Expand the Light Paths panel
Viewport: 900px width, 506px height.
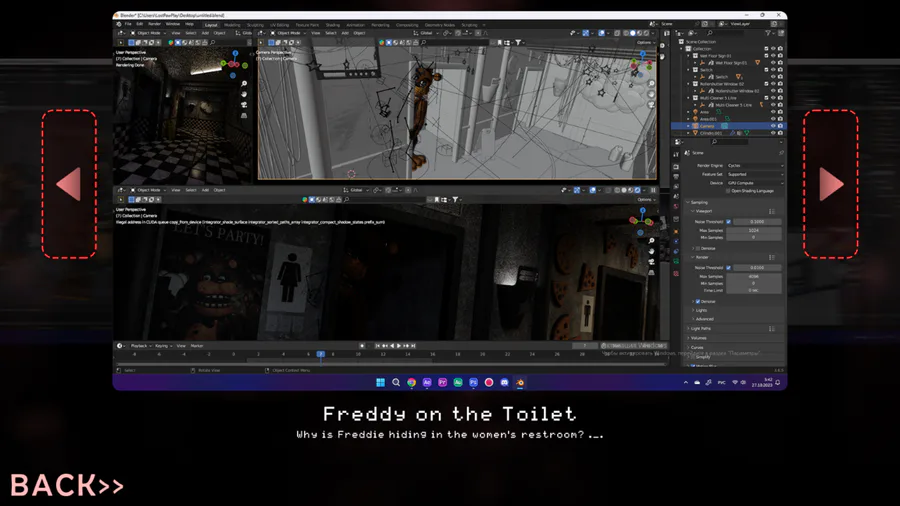pos(700,329)
